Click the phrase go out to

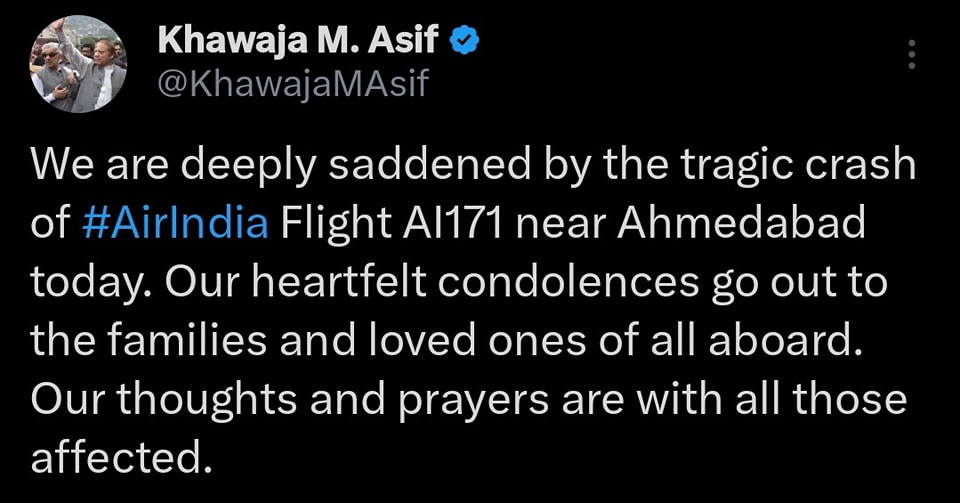pos(798,285)
